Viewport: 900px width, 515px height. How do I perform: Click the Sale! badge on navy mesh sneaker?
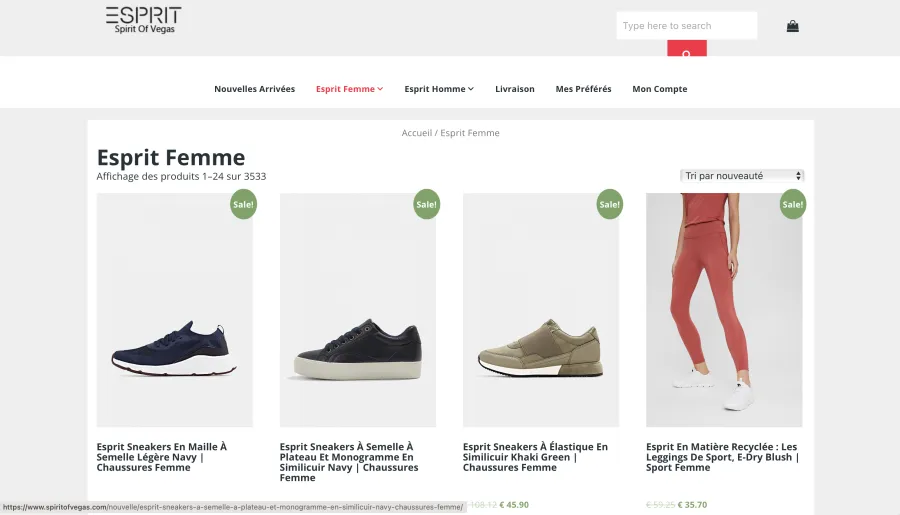click(243, 204)
